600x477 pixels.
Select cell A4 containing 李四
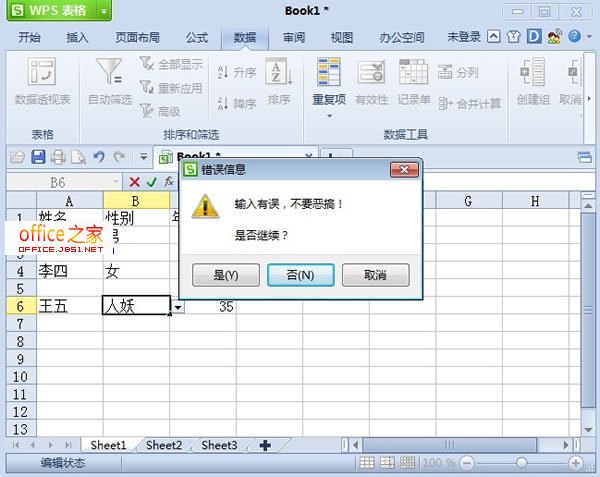pyautogui.click(x=70, y=271)
